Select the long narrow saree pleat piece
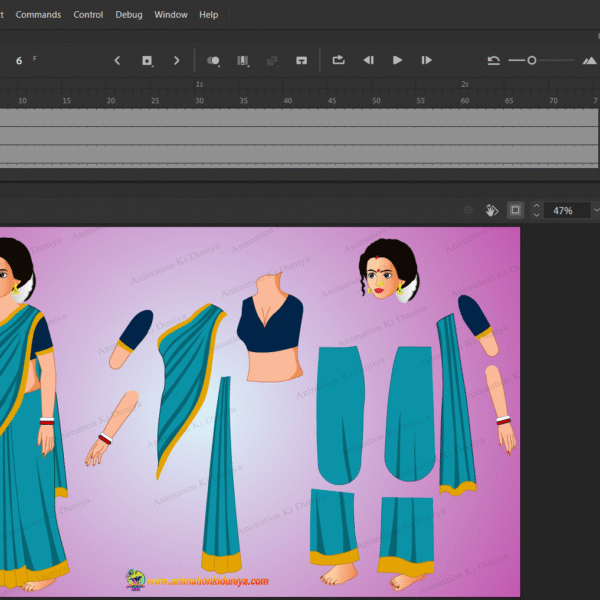Viewport: 600px width, 600px height. (x=222, y=474)
